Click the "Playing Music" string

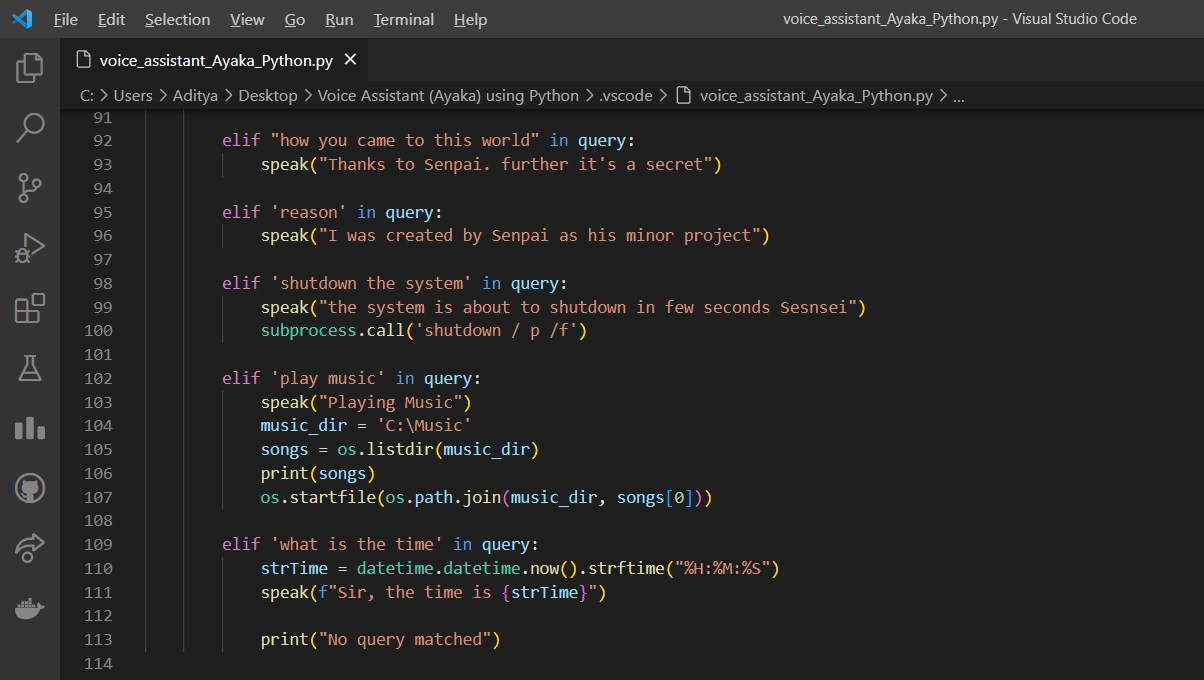click(x=391, y=403)
